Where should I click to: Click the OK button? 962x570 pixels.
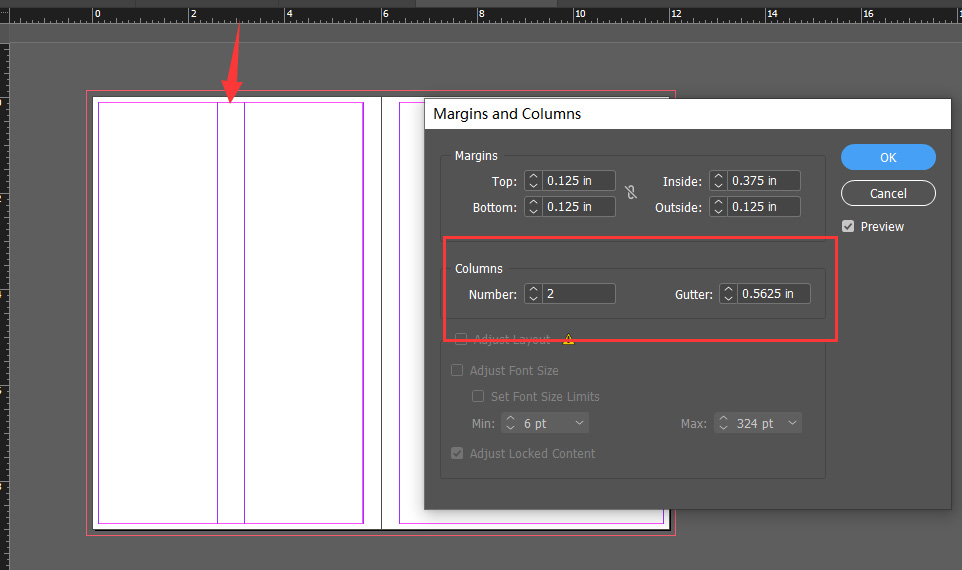[888, 157]
